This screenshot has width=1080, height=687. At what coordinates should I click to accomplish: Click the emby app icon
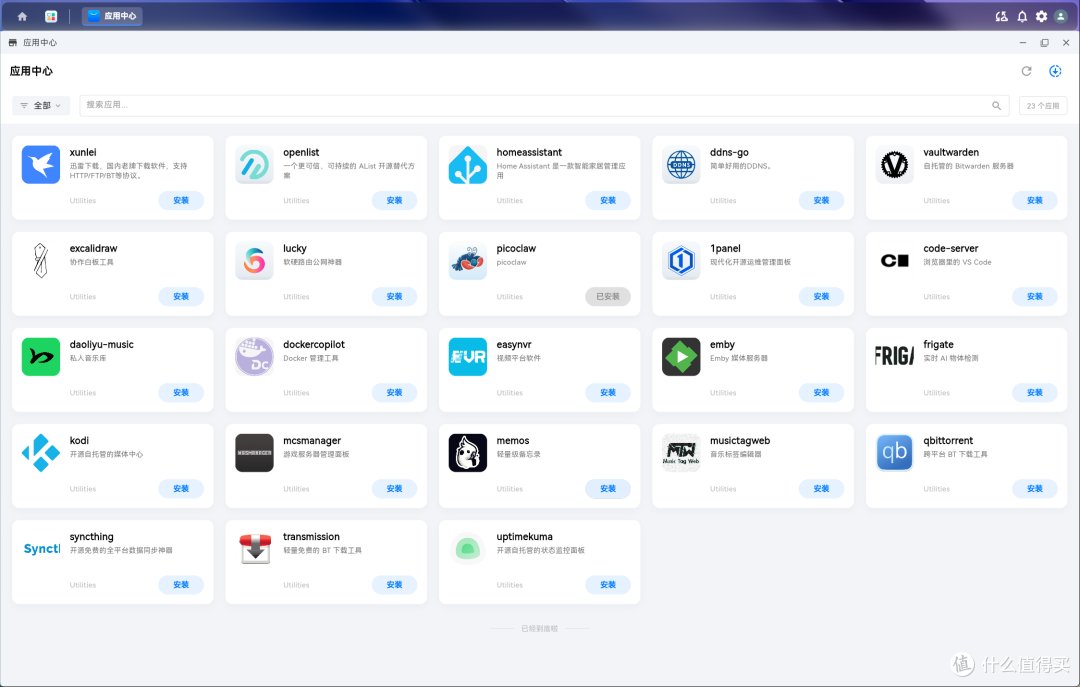click(x=681, y=357)
